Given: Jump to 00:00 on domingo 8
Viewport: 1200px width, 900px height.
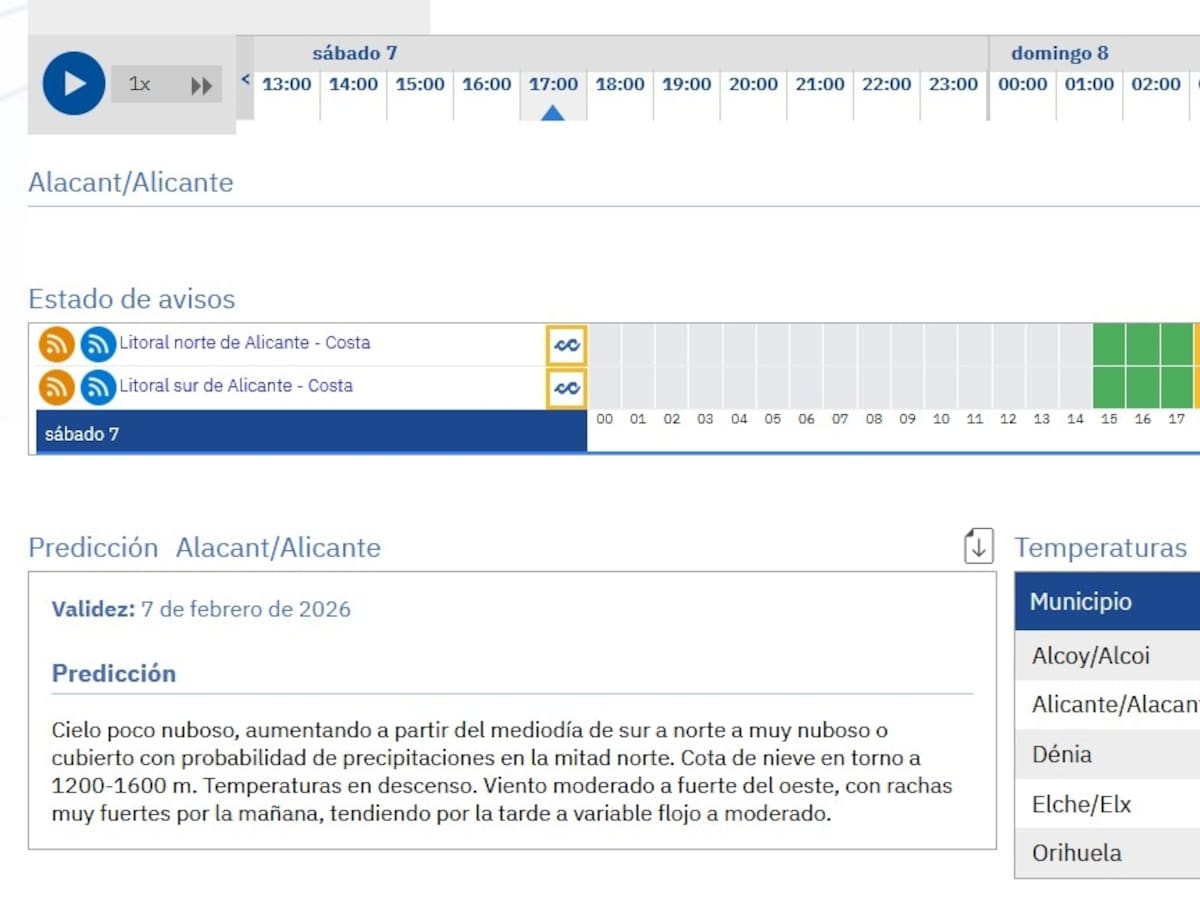Looking at the screenshot, I should 1022,85.
